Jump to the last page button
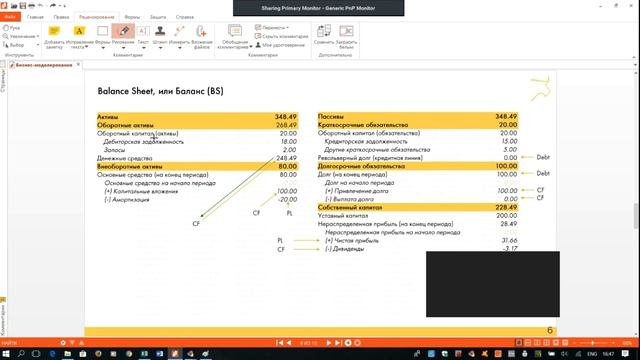 point(338,343)
